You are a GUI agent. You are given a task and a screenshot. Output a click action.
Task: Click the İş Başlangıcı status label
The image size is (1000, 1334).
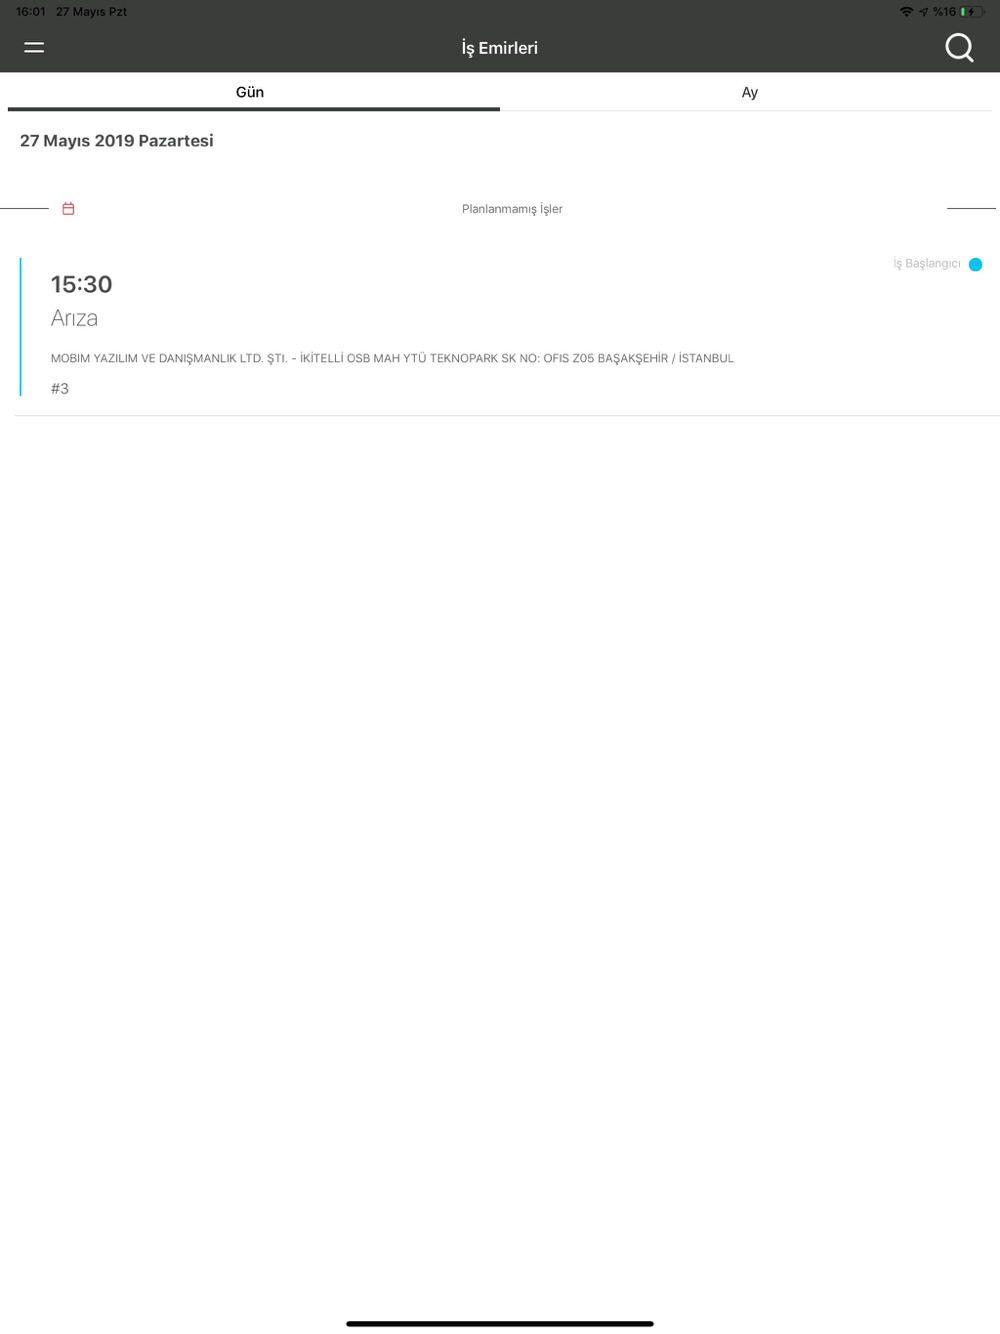[x=927, y=264]
